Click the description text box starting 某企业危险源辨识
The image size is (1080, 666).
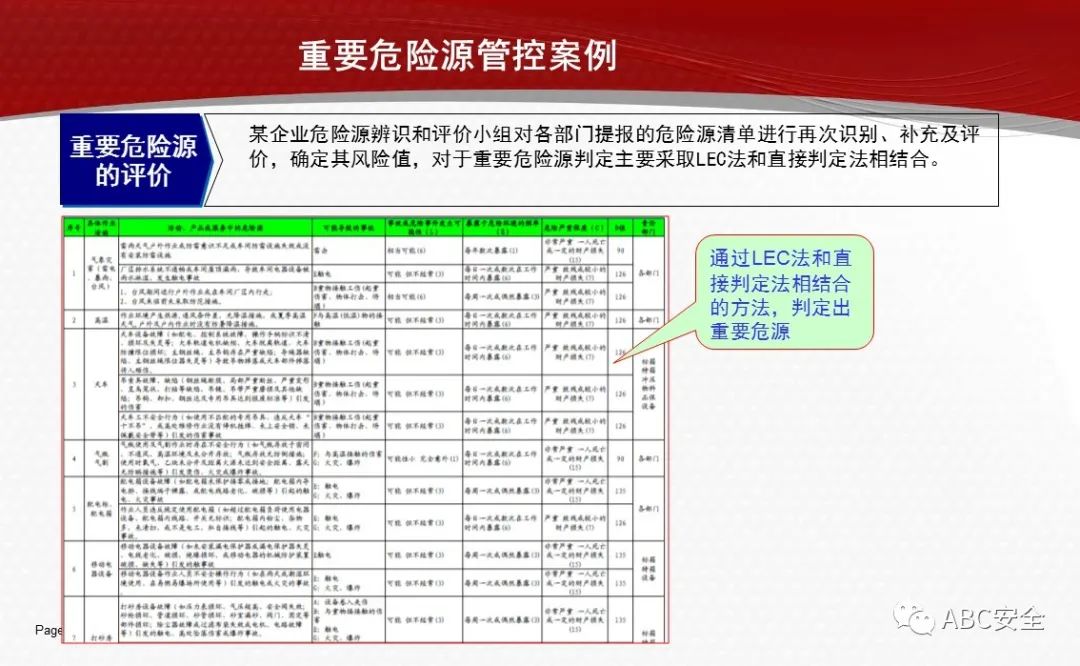coord(612,160)
